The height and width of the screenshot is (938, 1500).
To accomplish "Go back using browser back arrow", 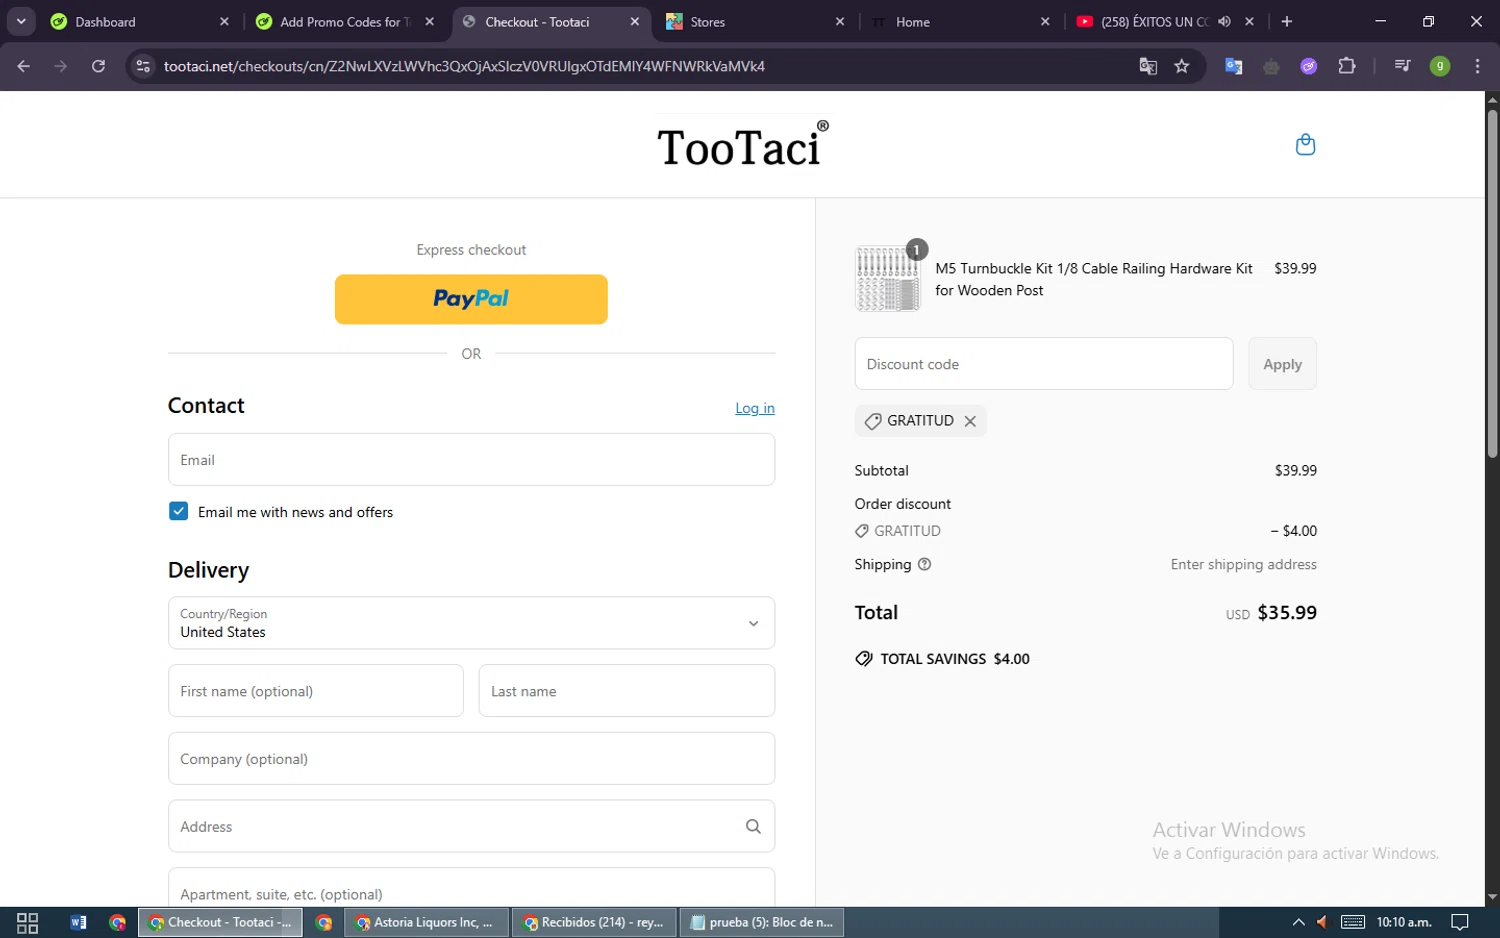I will point(24,66).
